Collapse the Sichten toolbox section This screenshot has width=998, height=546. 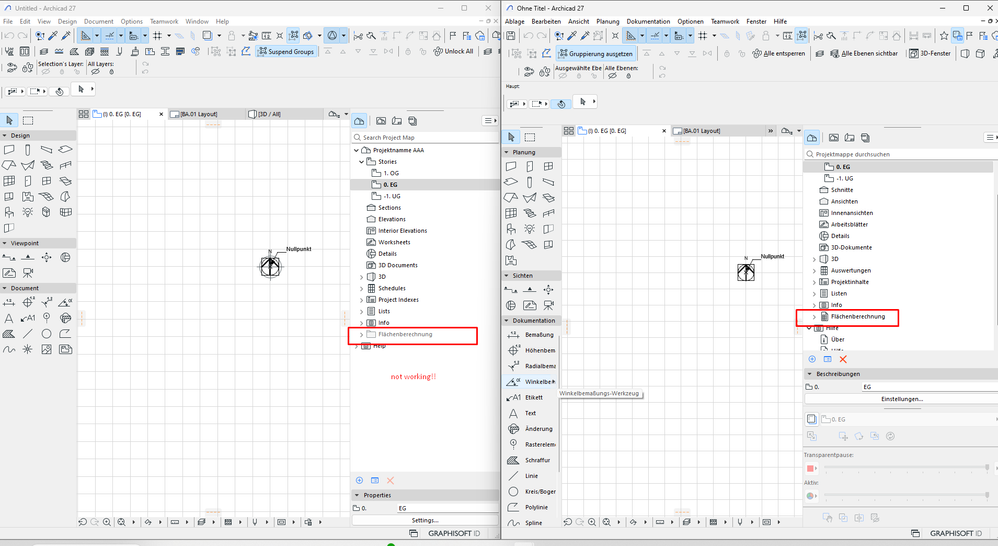click(507, 276)
